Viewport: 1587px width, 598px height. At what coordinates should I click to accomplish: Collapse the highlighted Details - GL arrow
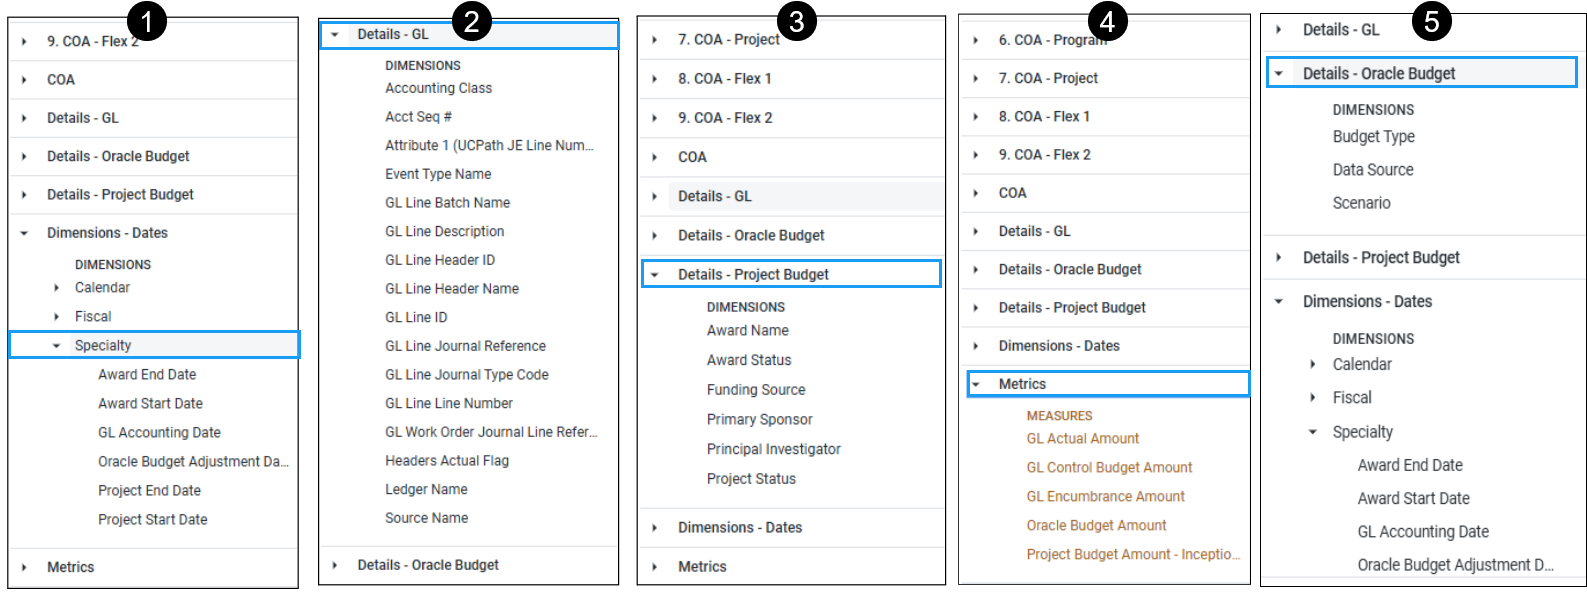[x=335, y=35]
